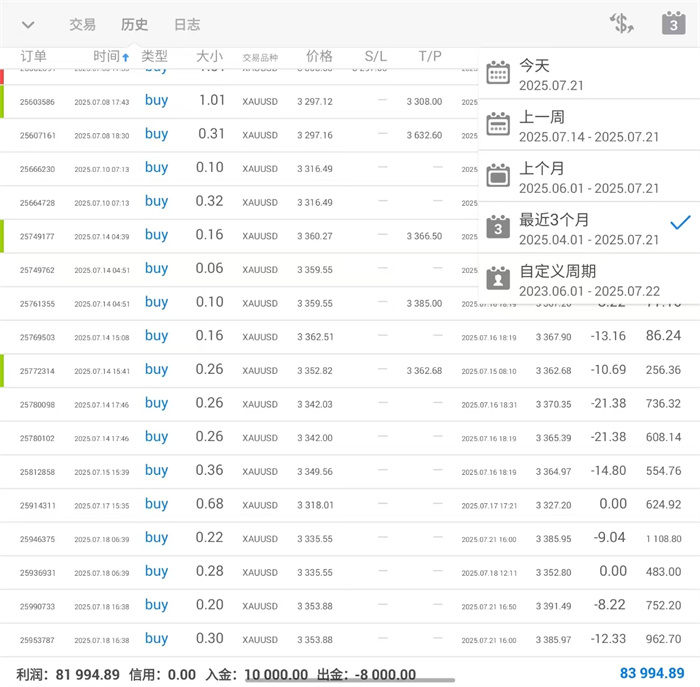
Task: Click T/P value 3 632.60
Action: (x=424, y=135)
